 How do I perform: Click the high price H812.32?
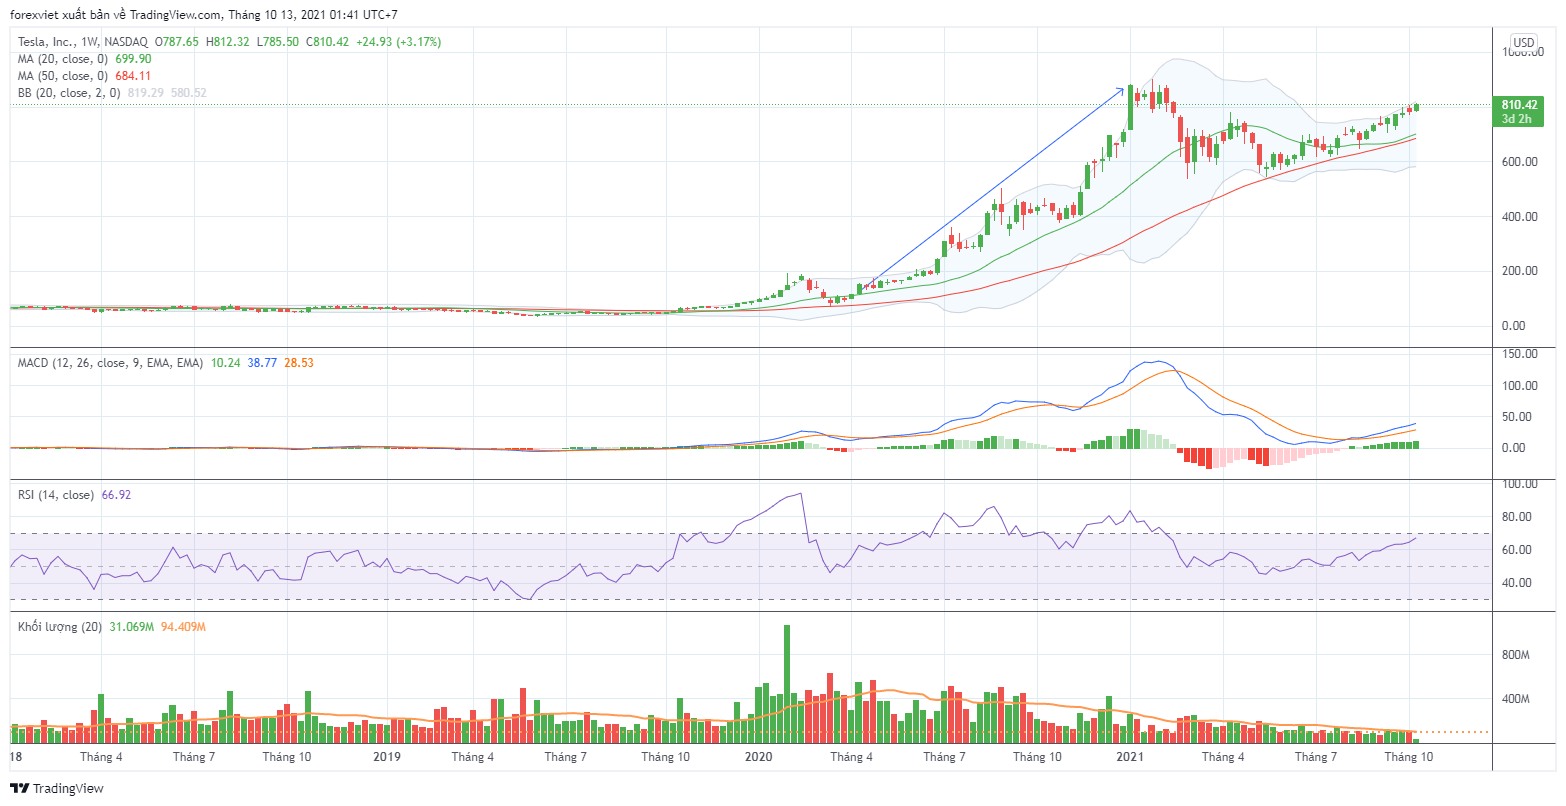tap(228, 42)
